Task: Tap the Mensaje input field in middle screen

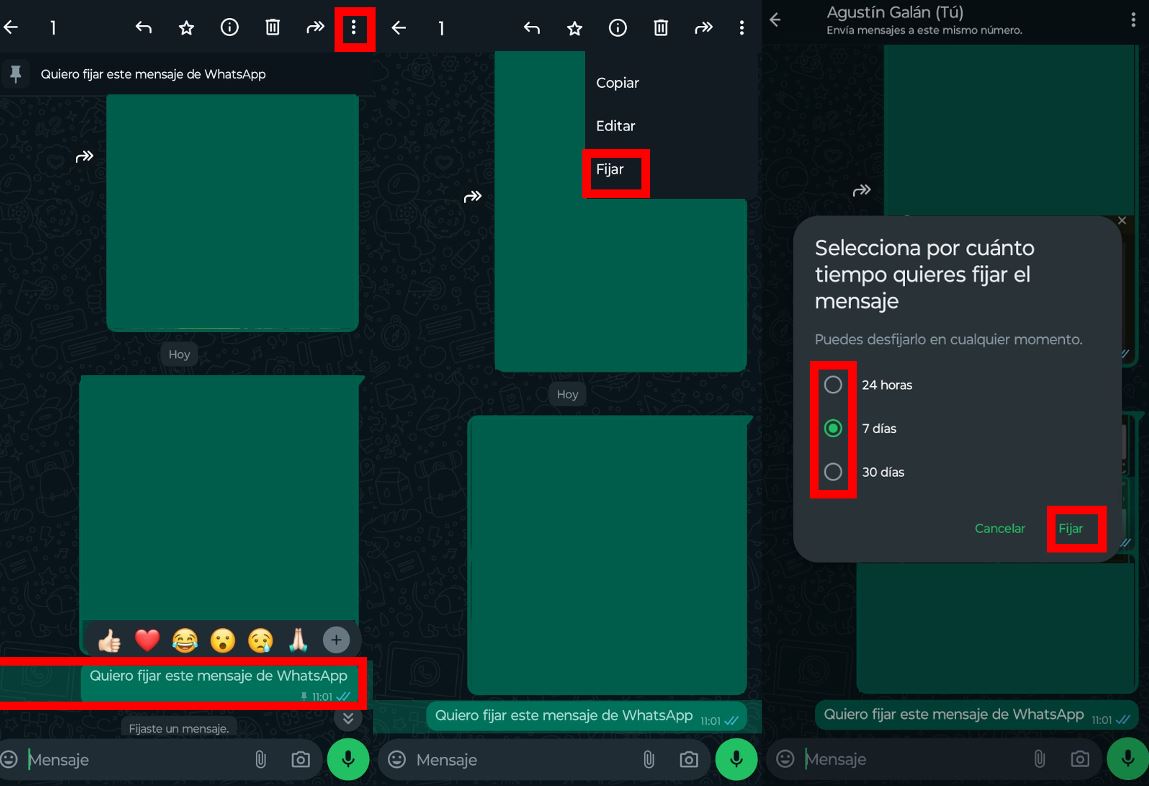Action: (x=524, y=760)
